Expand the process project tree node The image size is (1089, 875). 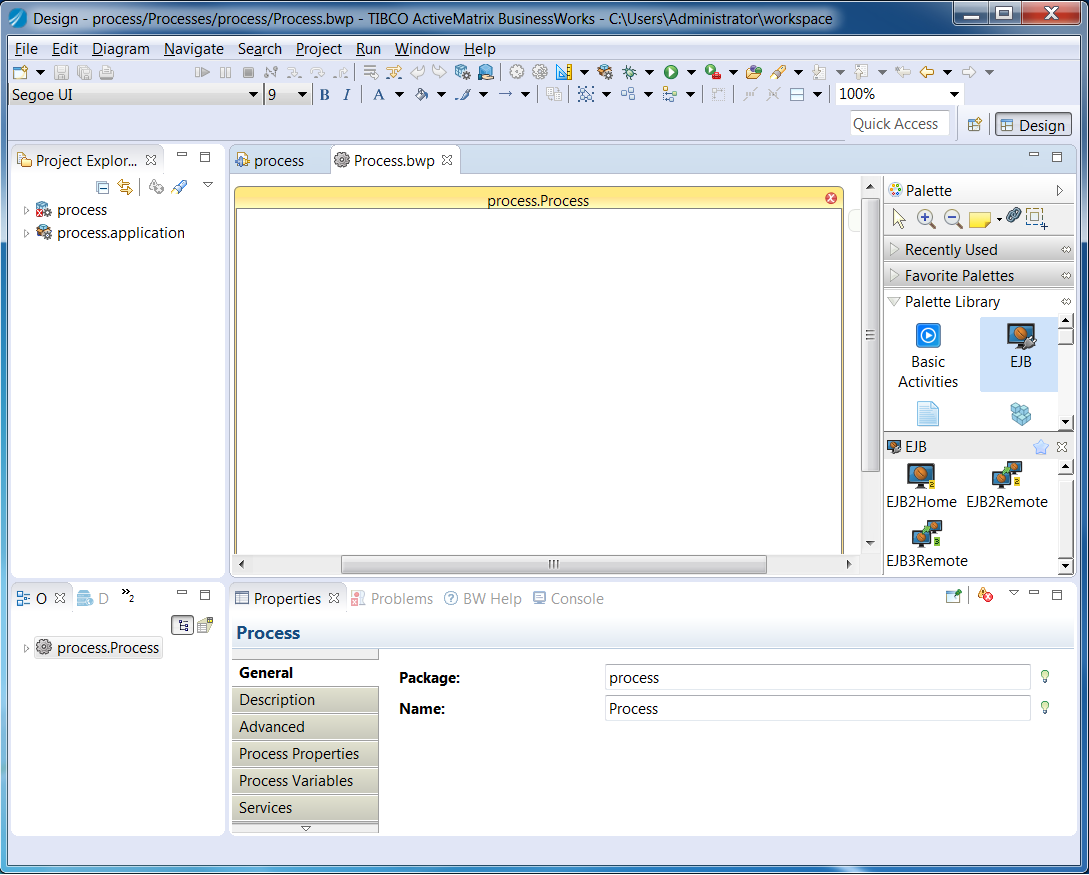[x=26, y=210]
